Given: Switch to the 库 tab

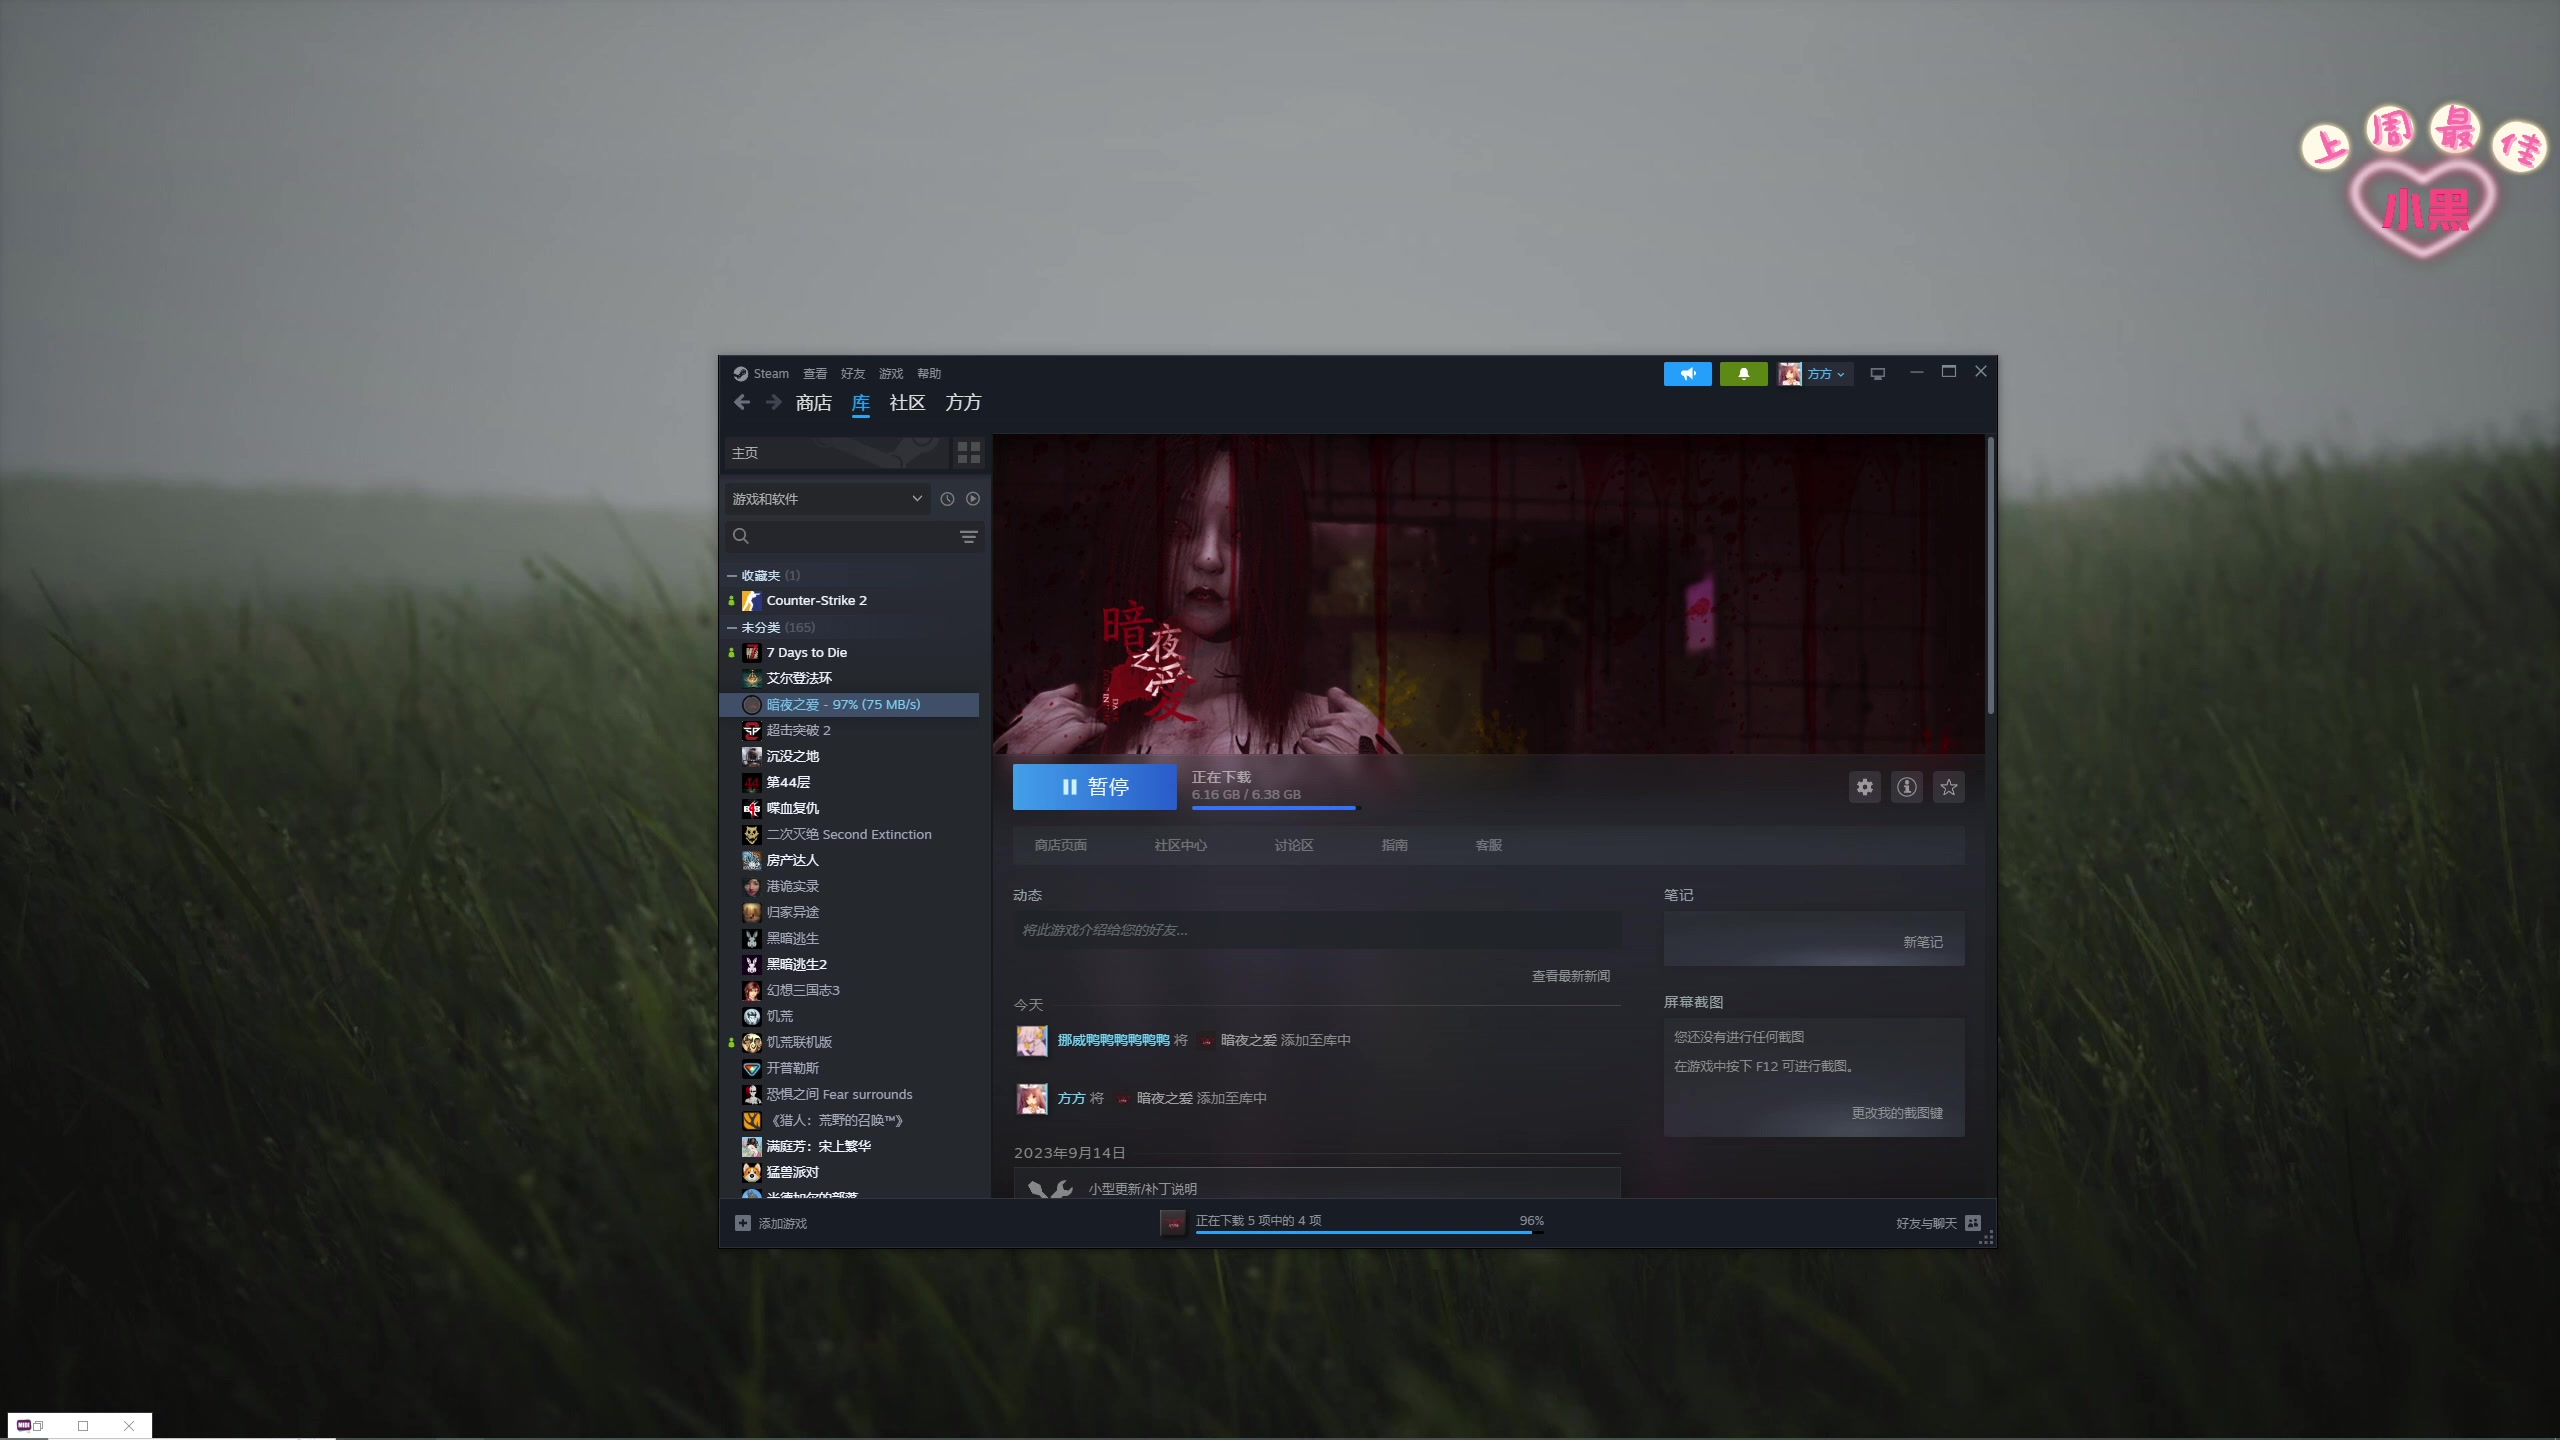Looking at the screenshot, I should pyautogui.click(x=861, y=402).
